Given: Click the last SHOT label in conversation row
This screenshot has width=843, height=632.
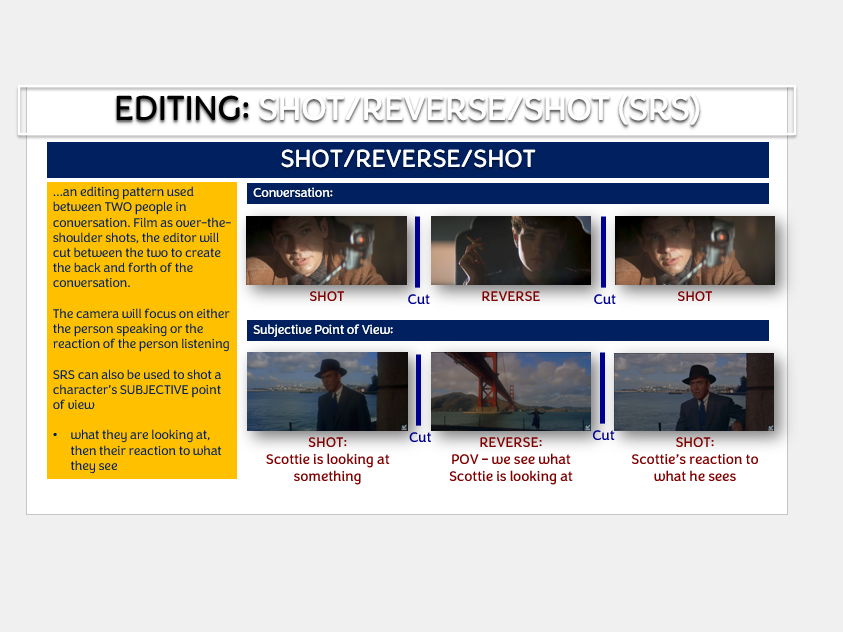Looking at the screenshot, I should (x=695, y=297).
